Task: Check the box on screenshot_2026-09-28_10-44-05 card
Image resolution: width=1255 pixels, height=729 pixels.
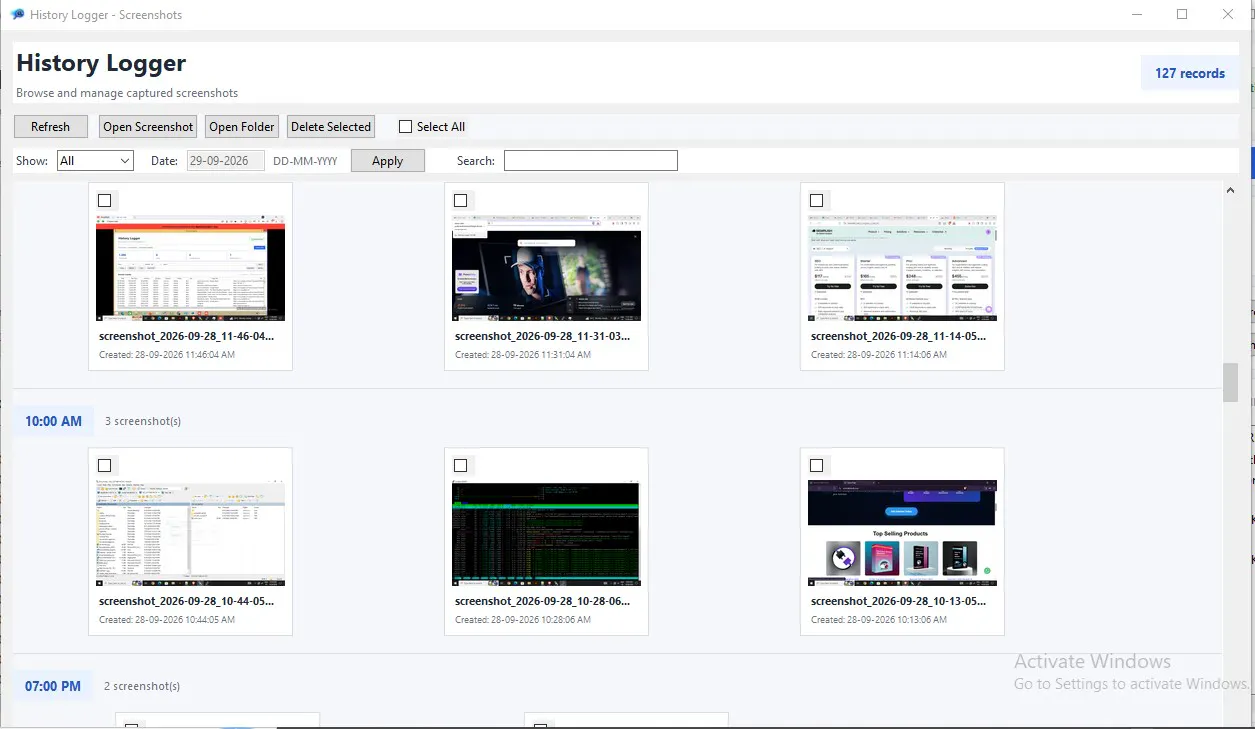Action: [x=104, y=465]
